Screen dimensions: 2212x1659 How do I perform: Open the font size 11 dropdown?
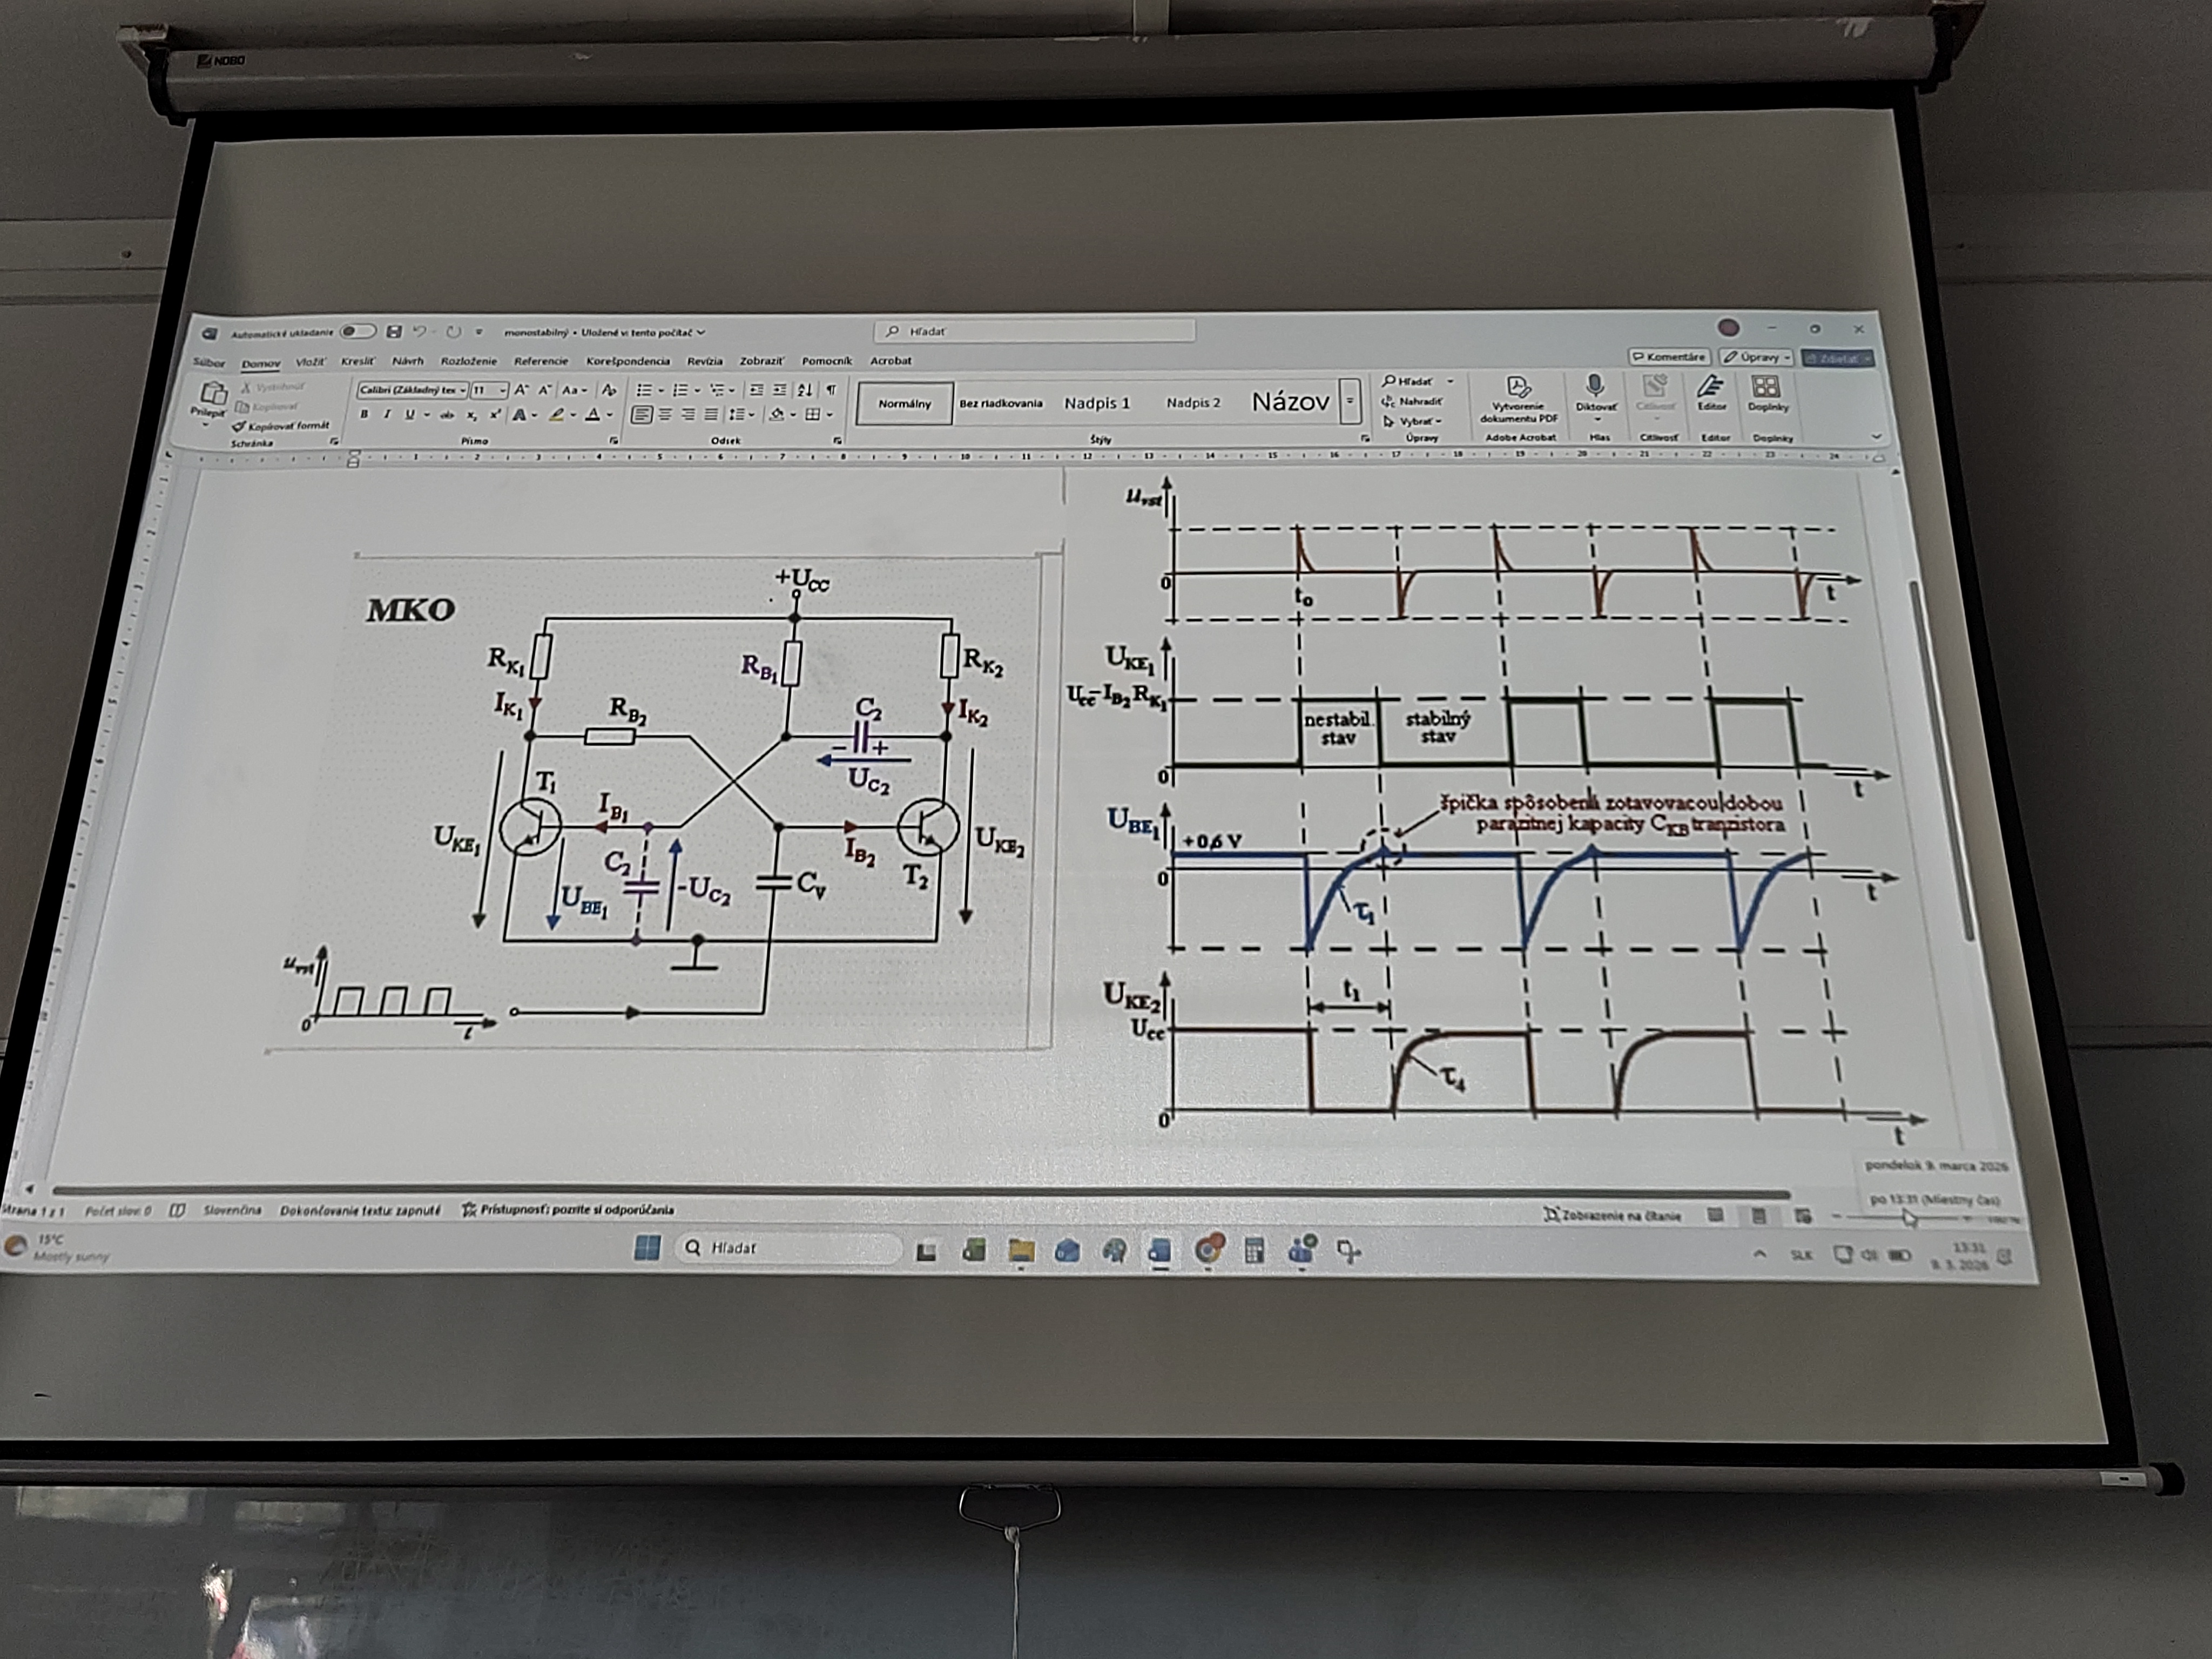coord(503,390)
